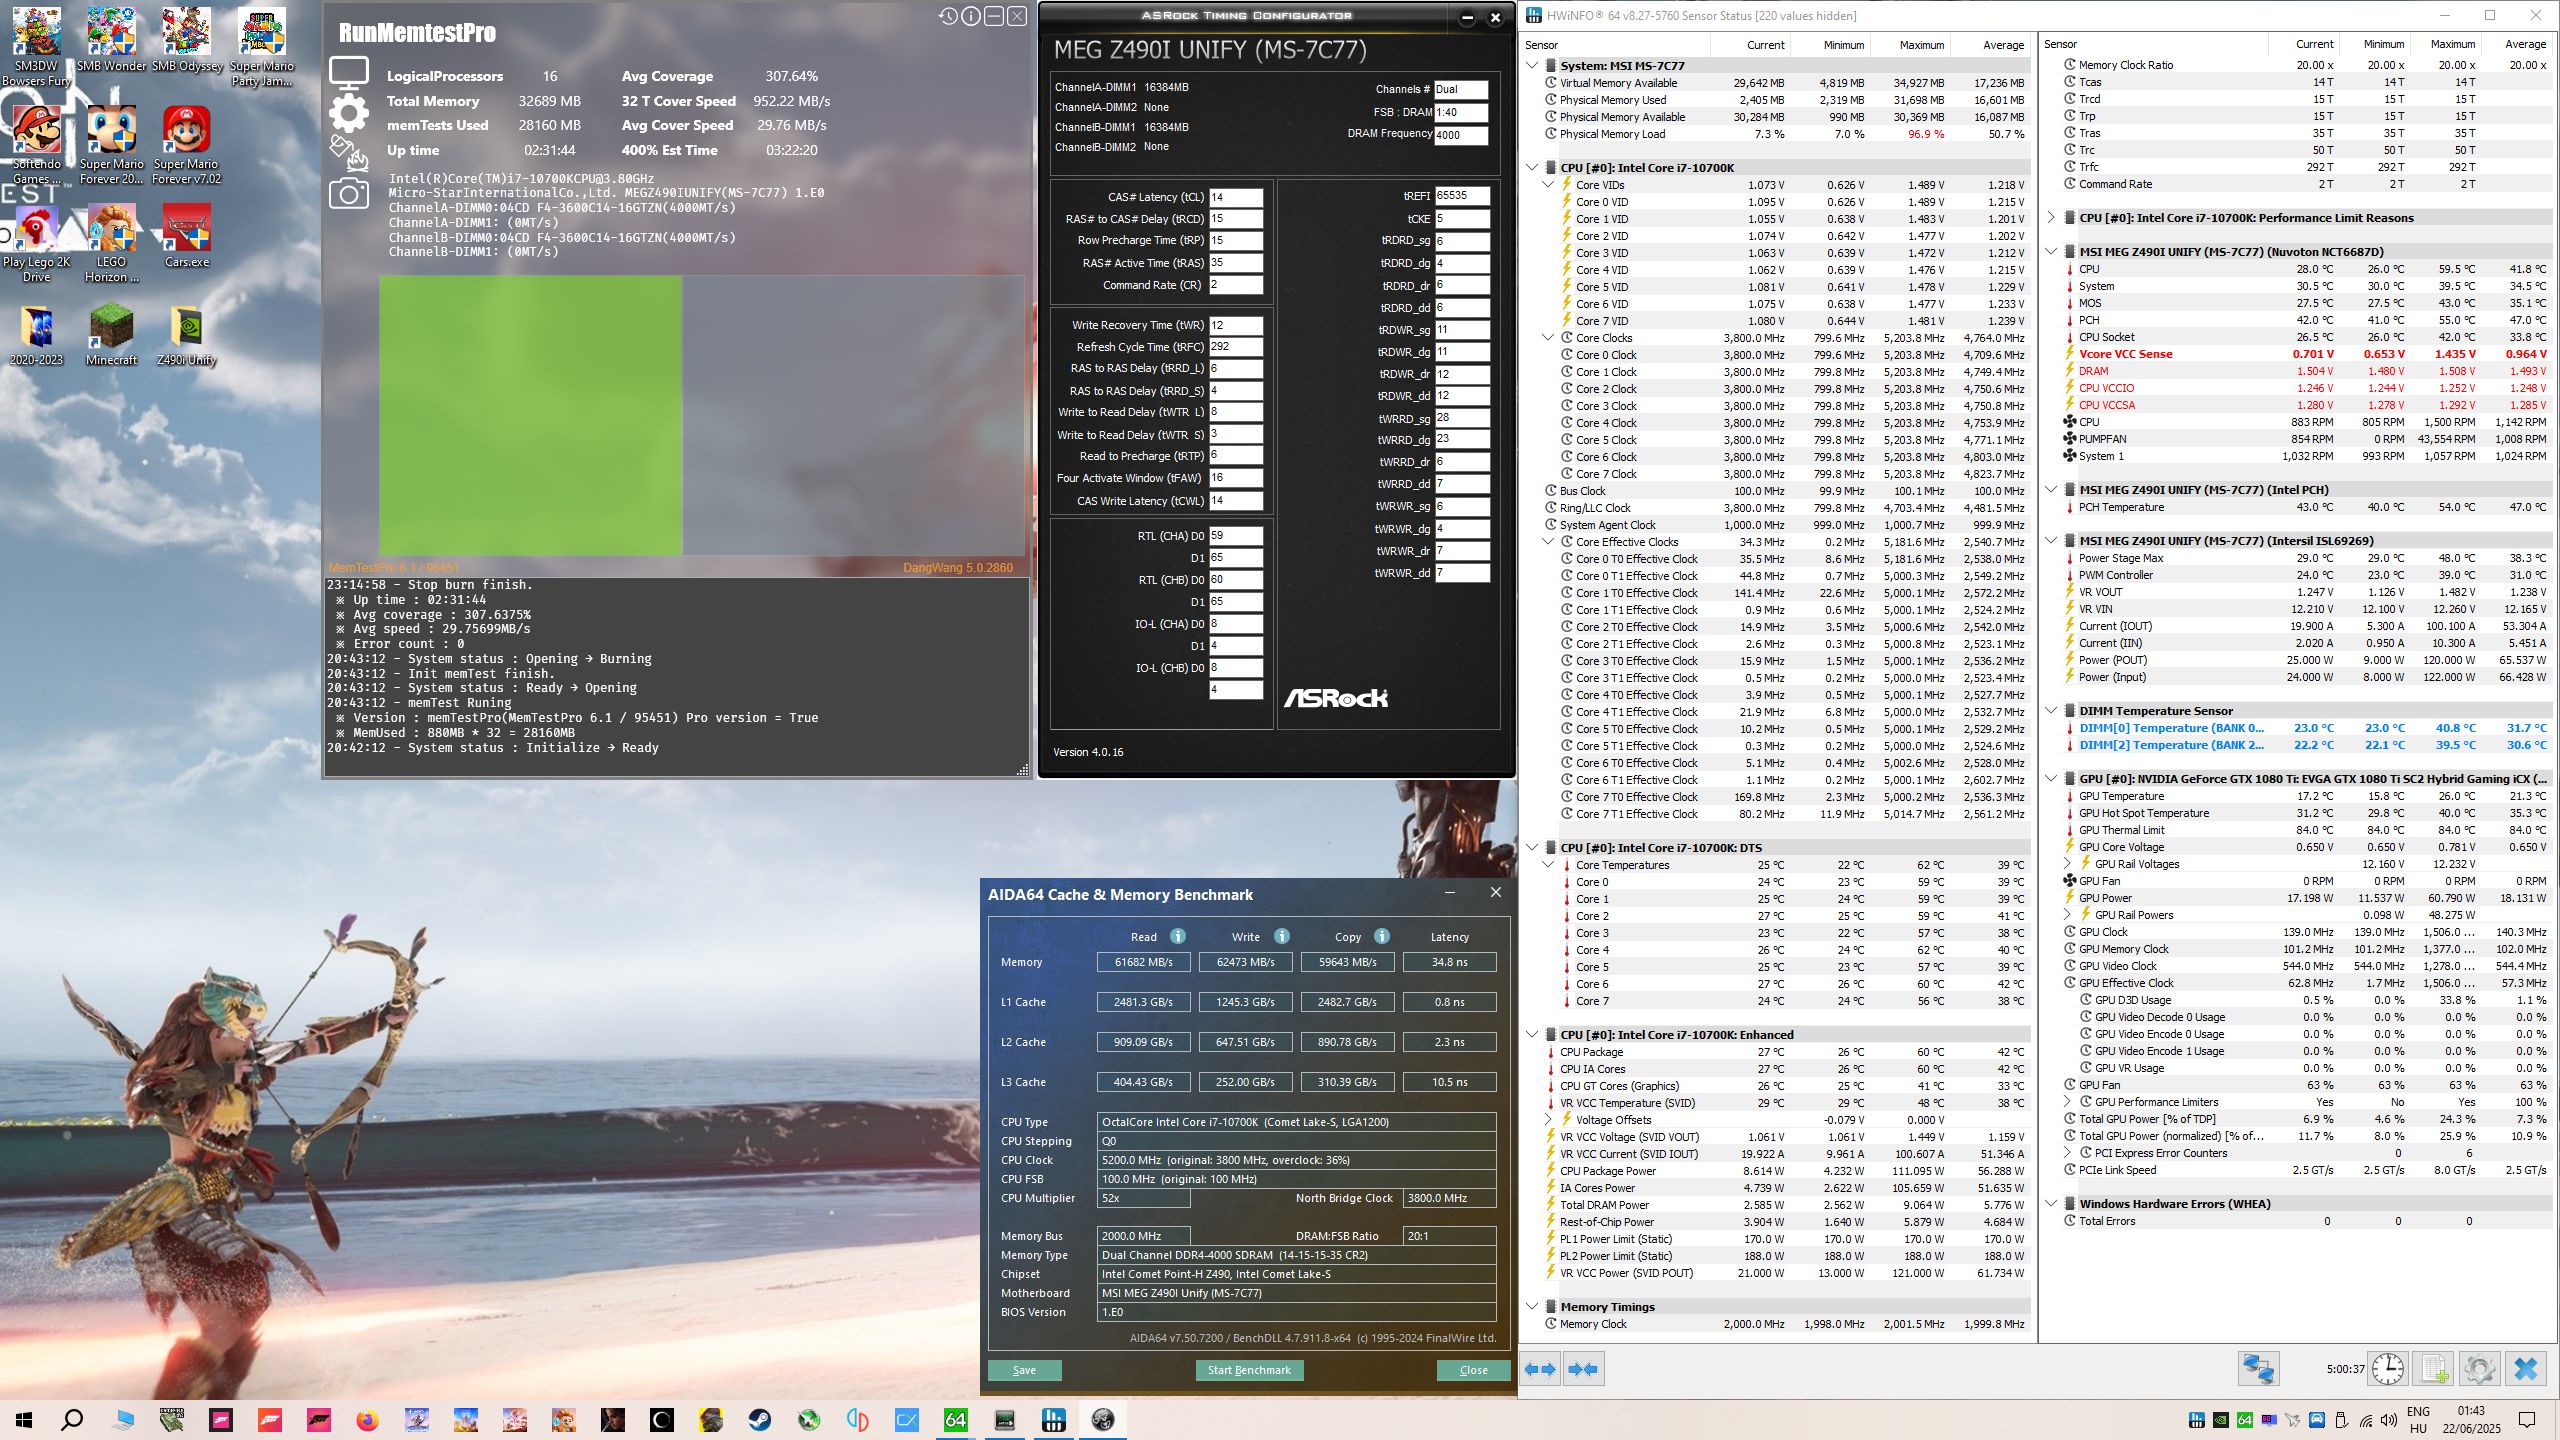Click AIDA64 Save button

click(x=1024, y=1370)
